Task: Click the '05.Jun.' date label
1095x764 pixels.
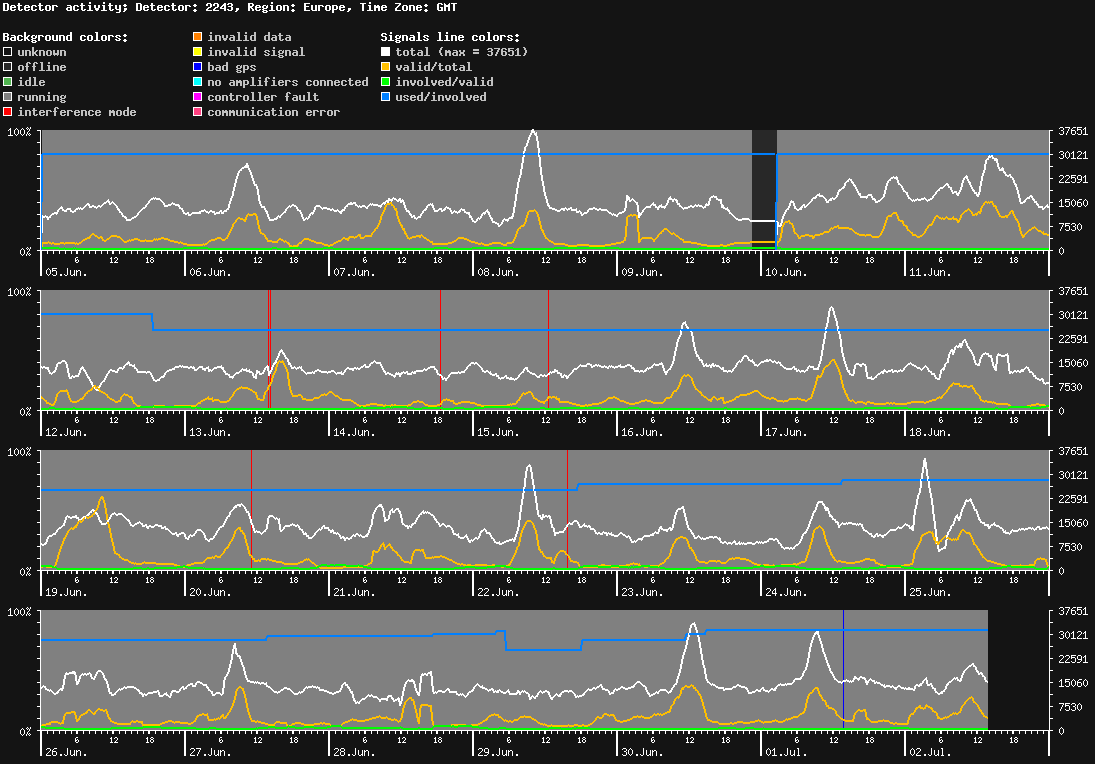Action: (x=66, y=272)
